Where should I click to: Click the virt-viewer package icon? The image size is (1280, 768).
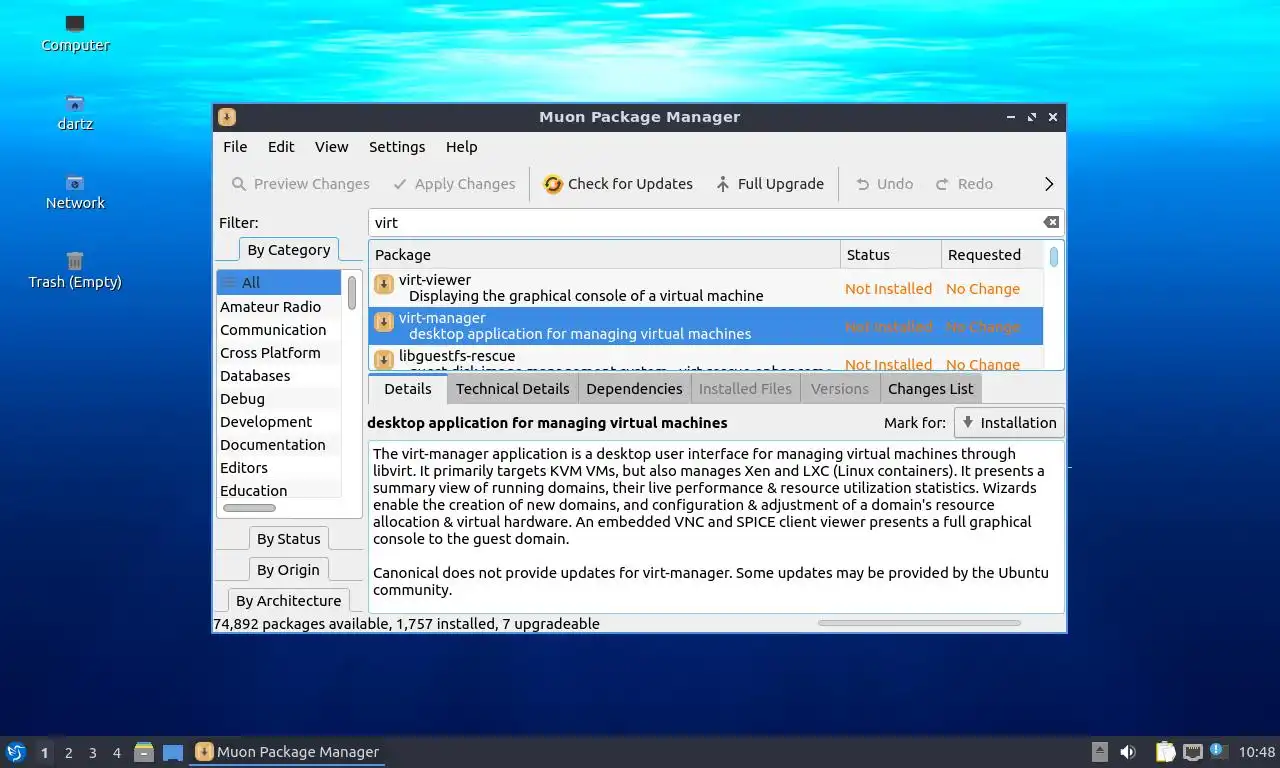(x=383, y=285)
